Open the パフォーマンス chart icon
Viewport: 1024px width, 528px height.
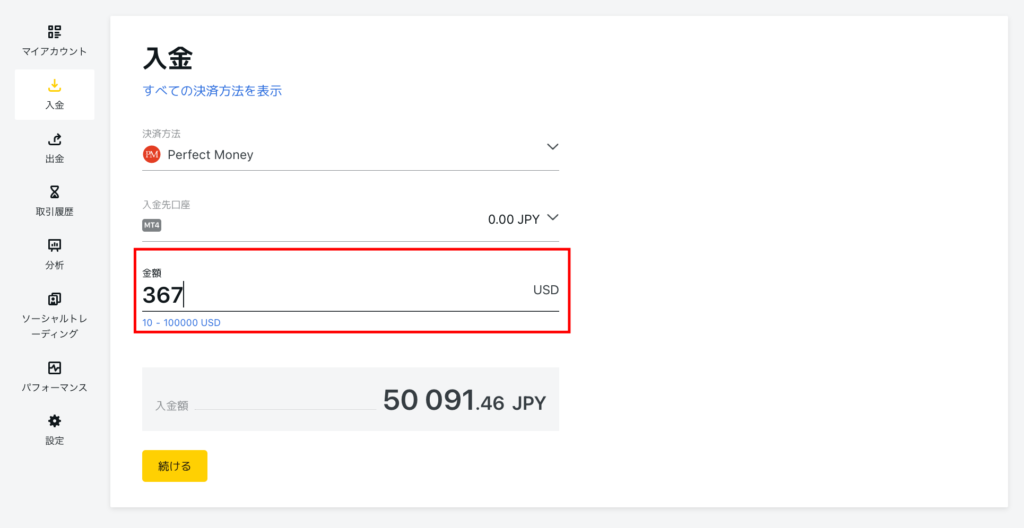[x=55, y=367]
